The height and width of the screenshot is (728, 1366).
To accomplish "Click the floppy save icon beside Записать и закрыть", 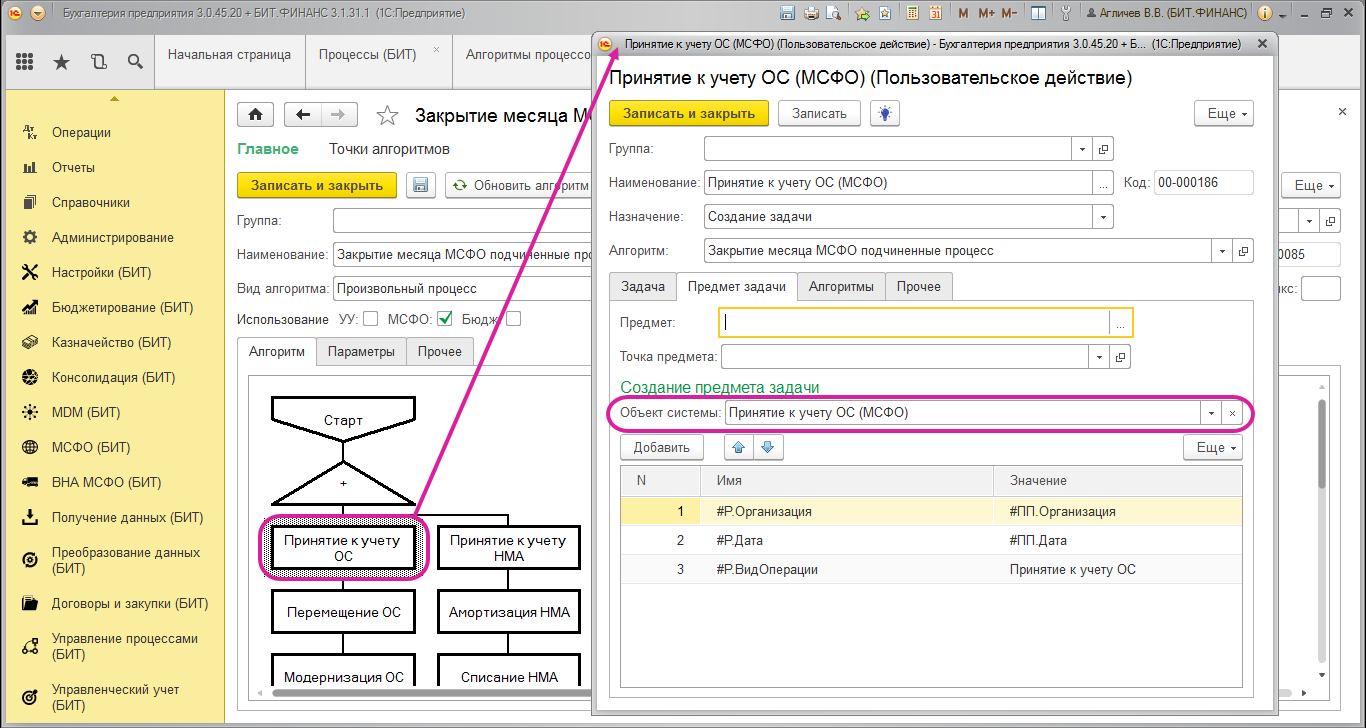I will [x=420, y=185].
